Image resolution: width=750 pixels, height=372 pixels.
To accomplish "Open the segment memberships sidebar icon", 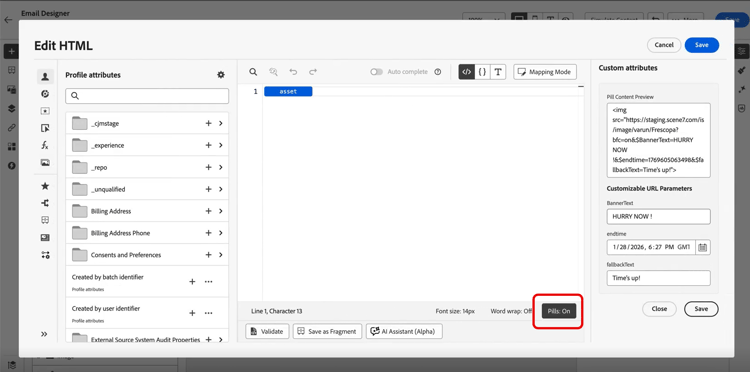I will point(45,94).
